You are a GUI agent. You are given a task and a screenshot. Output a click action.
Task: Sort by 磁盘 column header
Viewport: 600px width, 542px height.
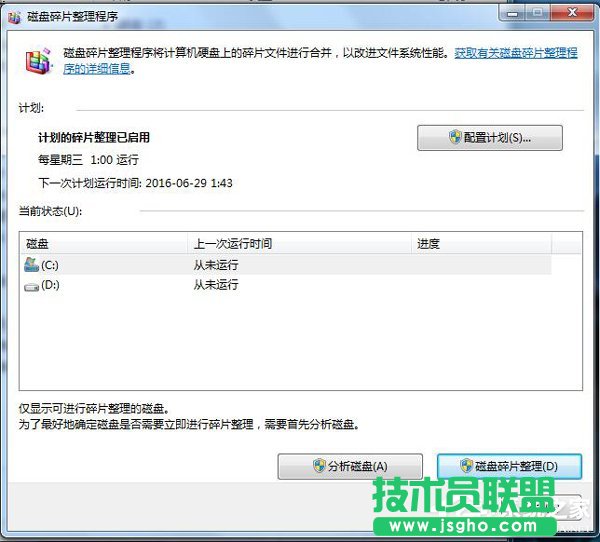tap(103, 243)
